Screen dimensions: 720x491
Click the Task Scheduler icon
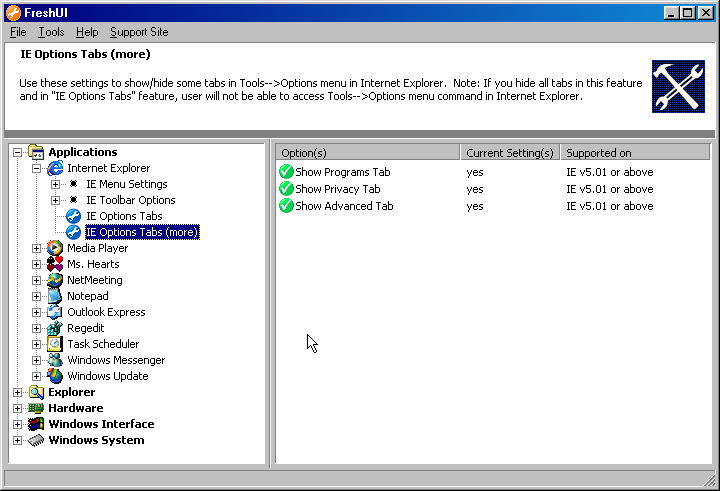(56, 344)
